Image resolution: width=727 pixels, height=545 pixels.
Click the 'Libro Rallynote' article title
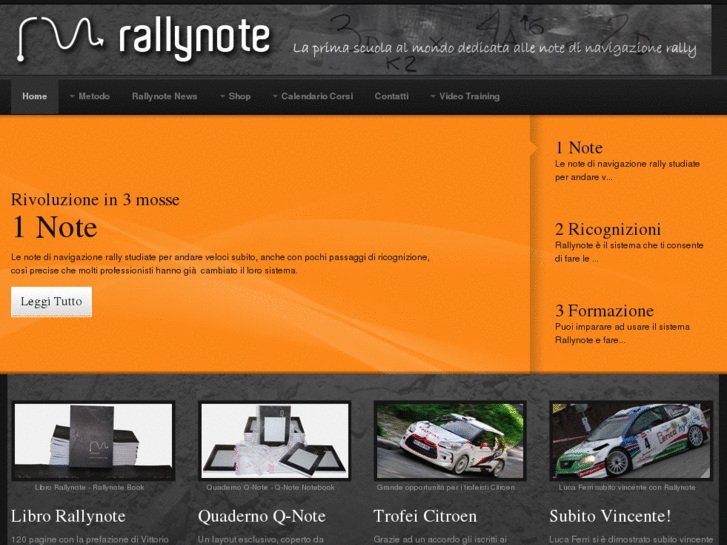[68, 516]
